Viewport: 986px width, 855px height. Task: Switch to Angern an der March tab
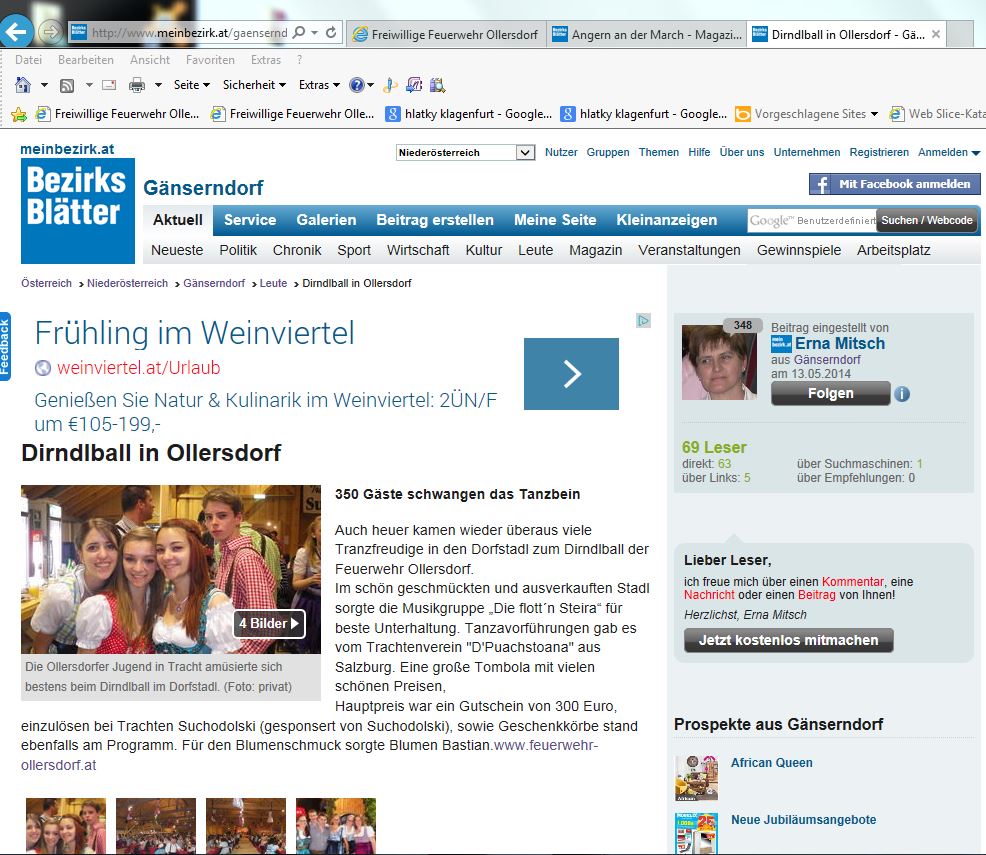pyautogui.click(x=647, y=35)
